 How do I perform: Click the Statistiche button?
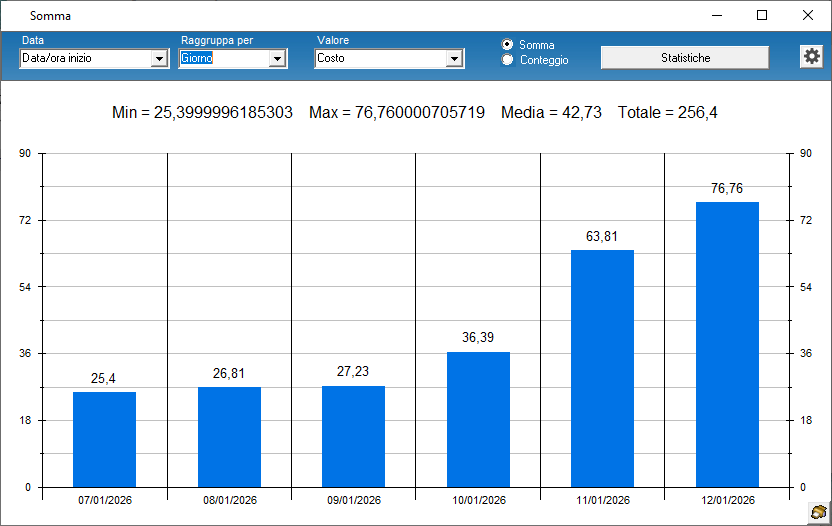click(x=685, y=58)
